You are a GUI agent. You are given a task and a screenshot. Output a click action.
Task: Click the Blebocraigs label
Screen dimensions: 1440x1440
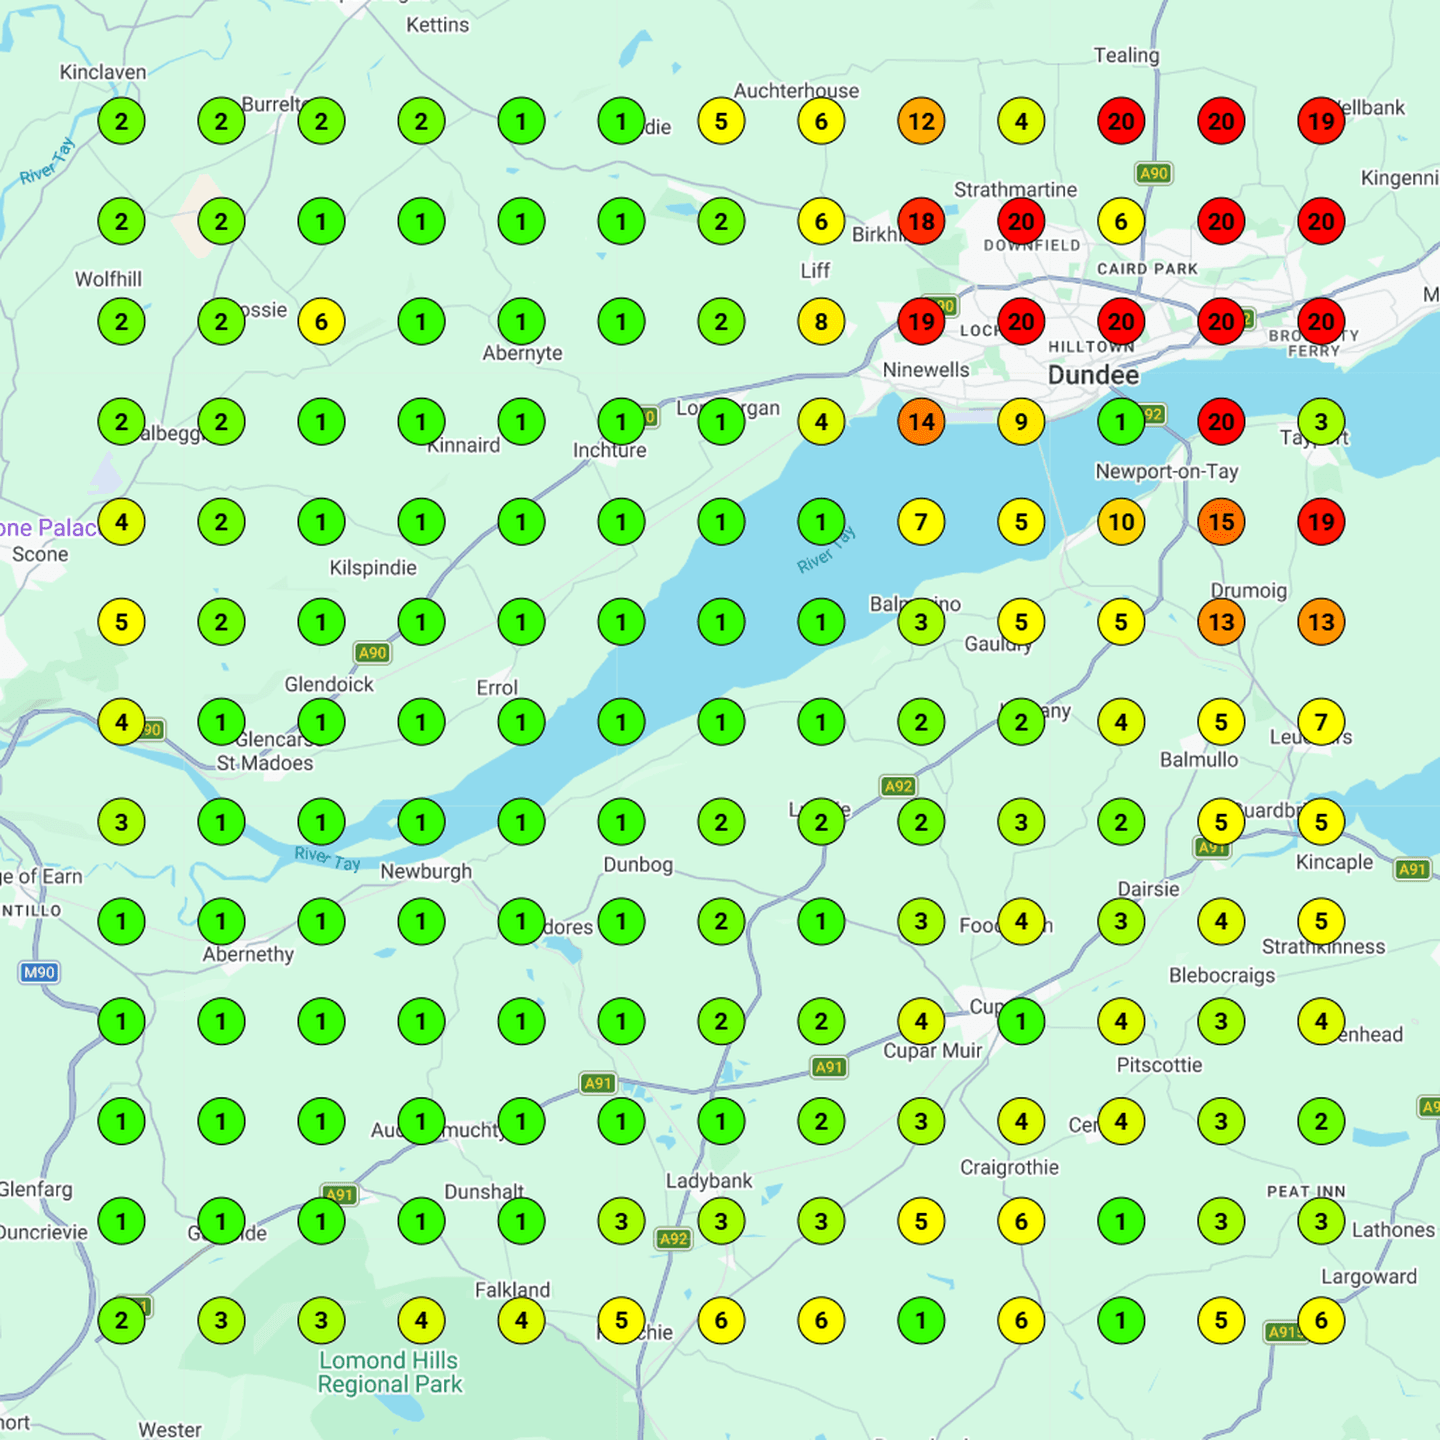(1222, 975)
